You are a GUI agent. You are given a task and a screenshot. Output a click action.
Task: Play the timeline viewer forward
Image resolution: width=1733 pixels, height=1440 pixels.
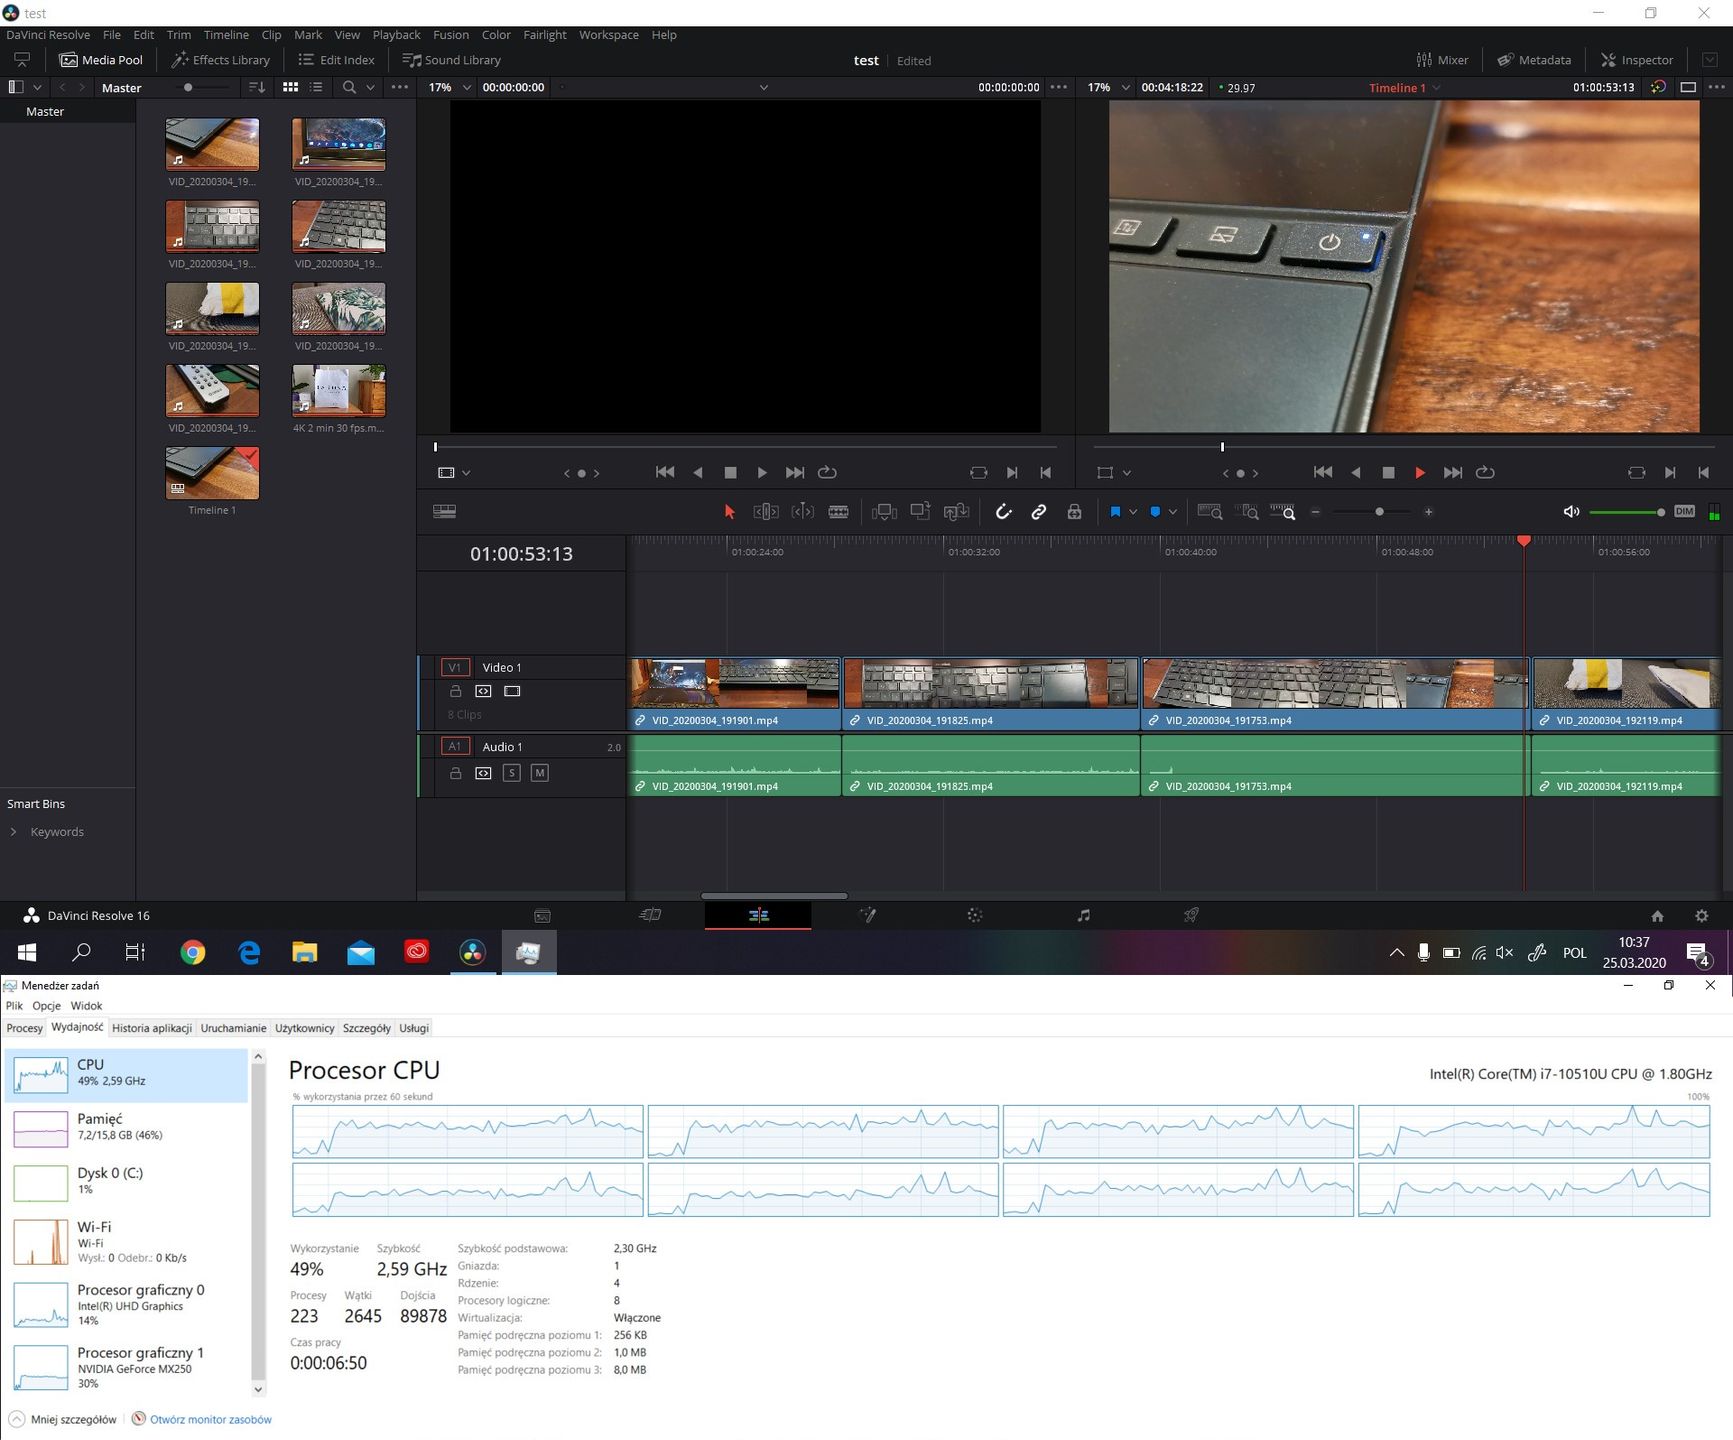click(x=1420, y=472)
